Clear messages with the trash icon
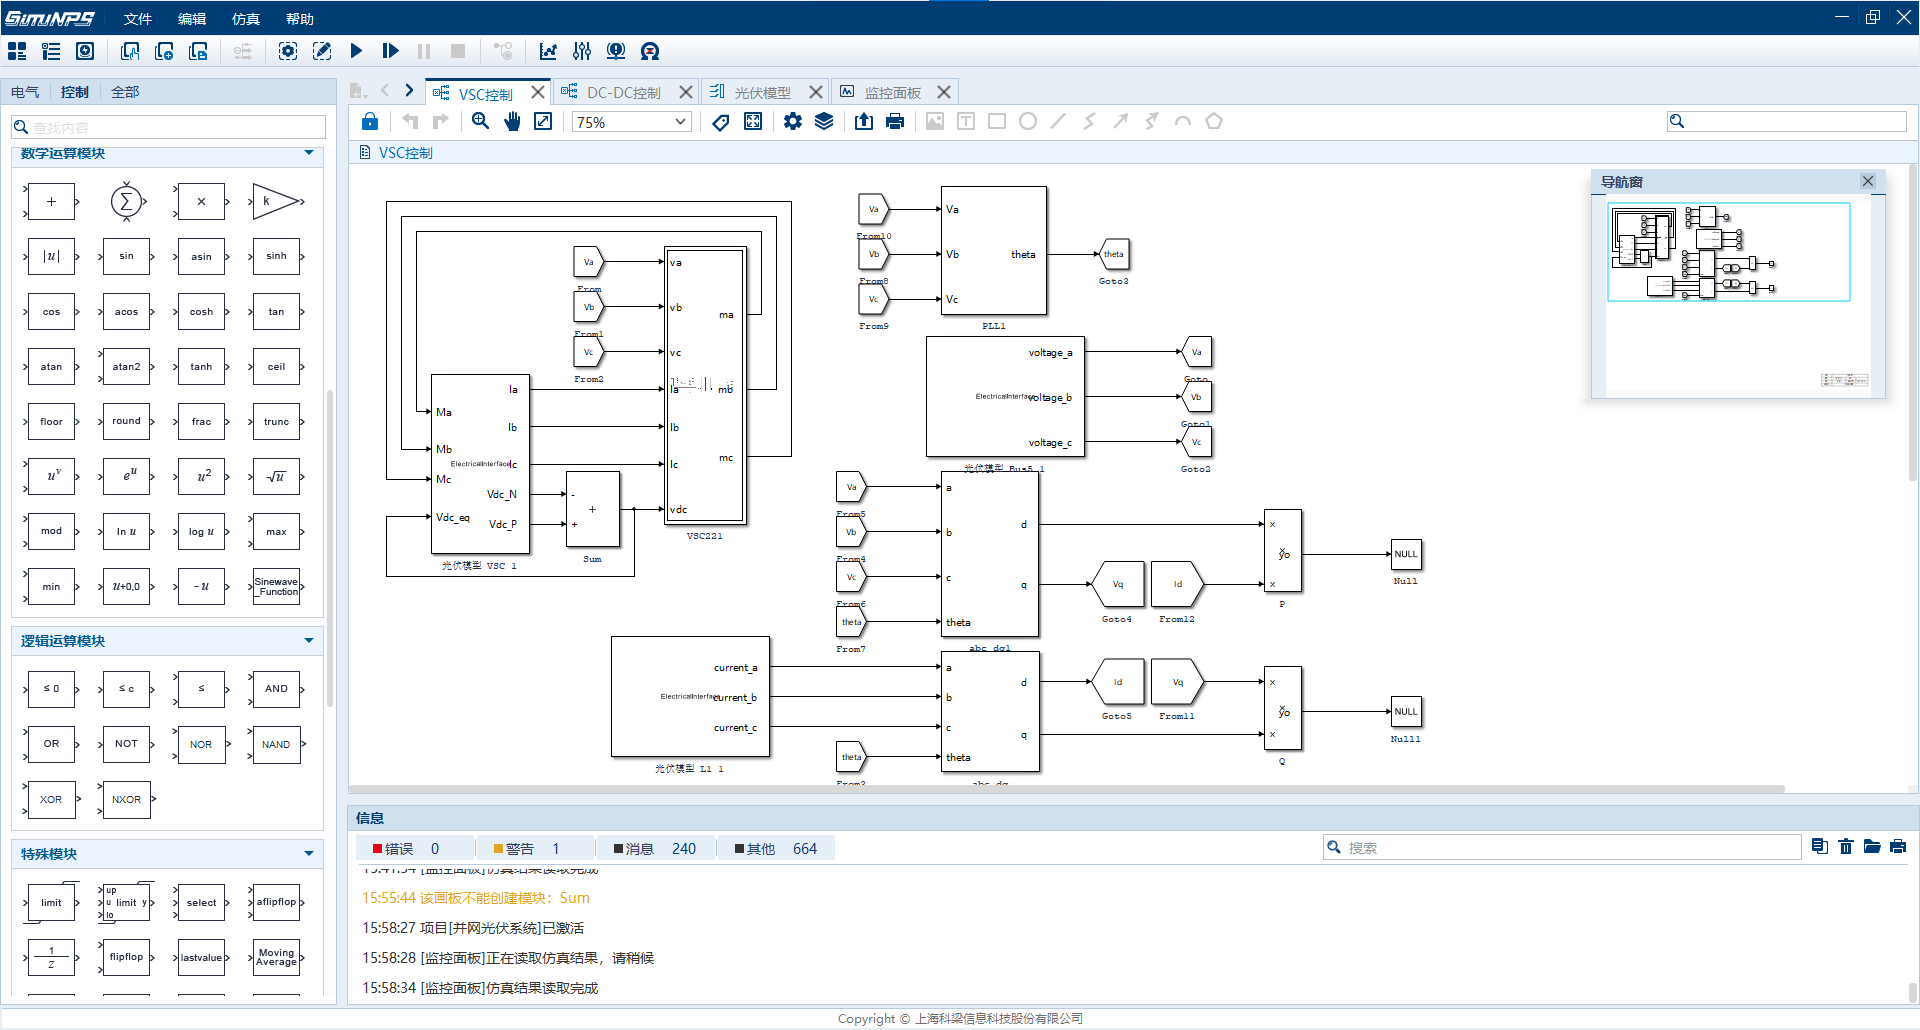 (x=1846, y=847)
